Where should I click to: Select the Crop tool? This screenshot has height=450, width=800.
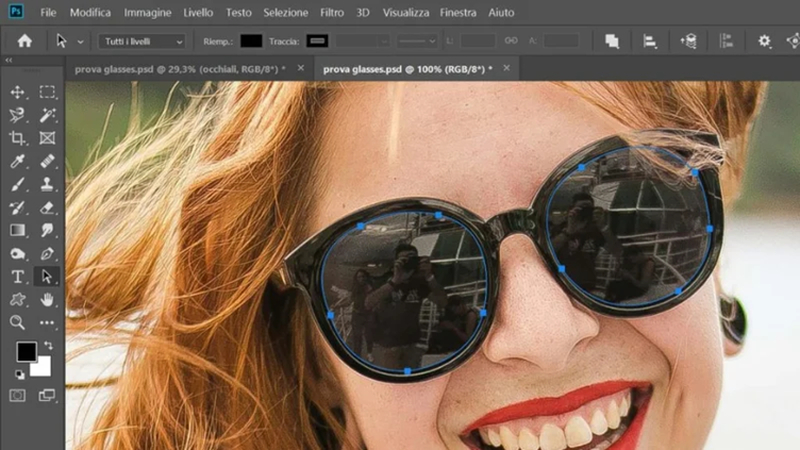coord(17,138)
